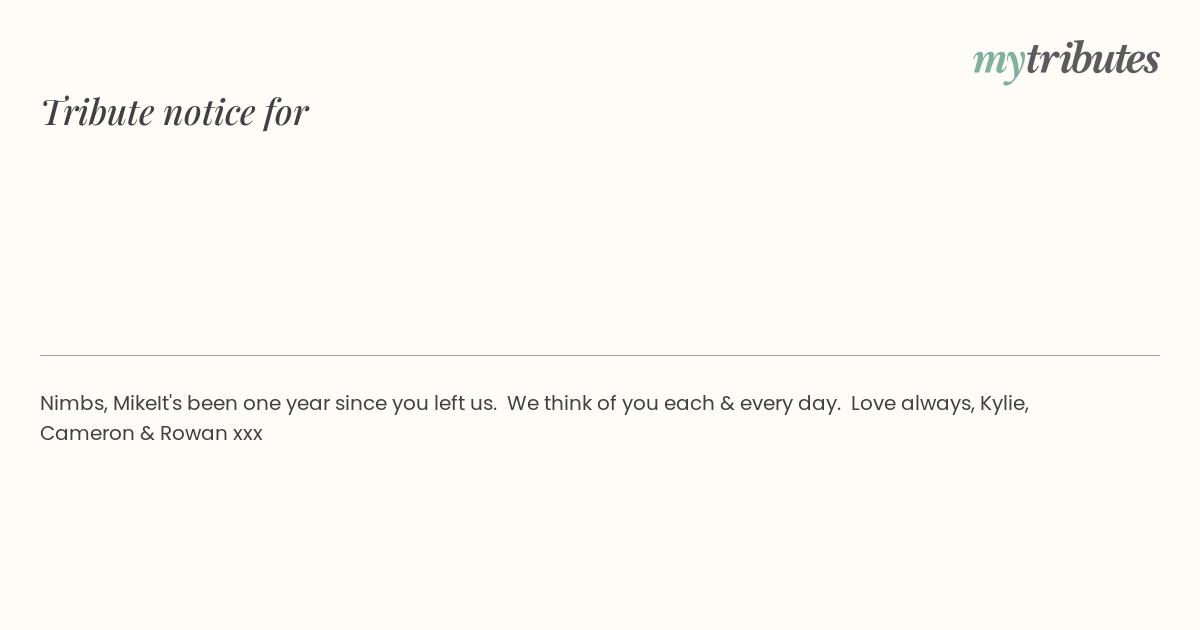Click the phrase "one year" in the message
Screen dimensions: 1200x630
pos(286,404)
